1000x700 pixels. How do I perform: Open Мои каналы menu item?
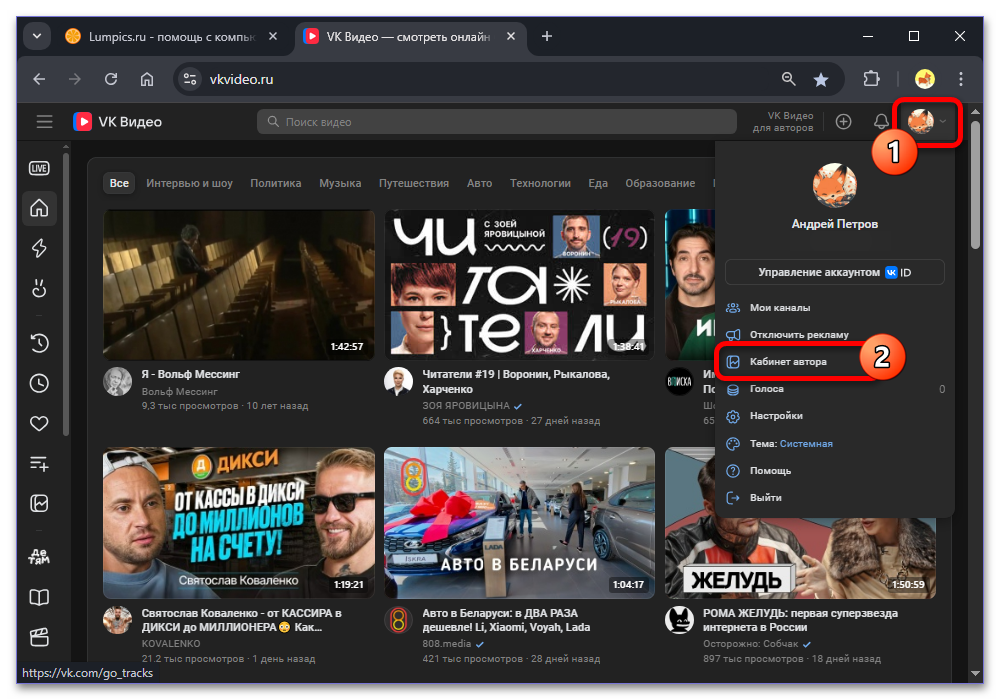tap(834, 307)
